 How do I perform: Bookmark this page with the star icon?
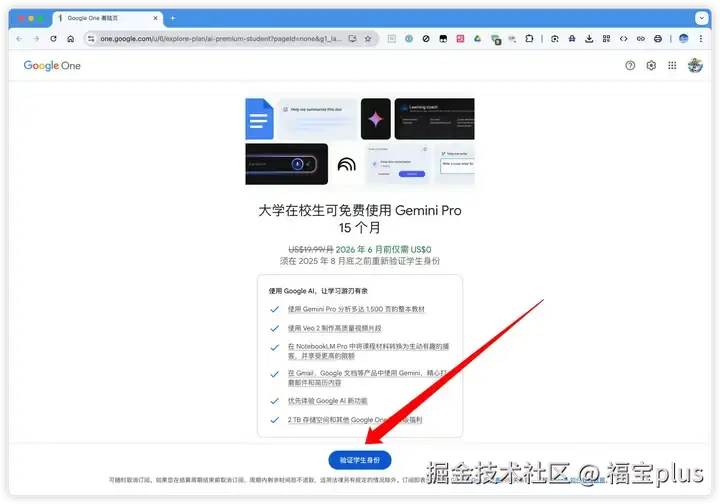tap(368, 39)
